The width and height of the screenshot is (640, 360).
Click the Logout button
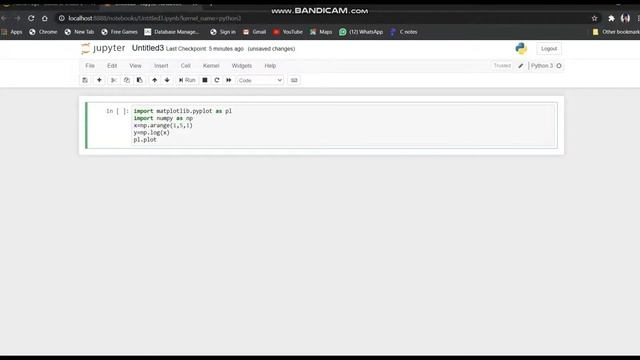click(549, 49)
